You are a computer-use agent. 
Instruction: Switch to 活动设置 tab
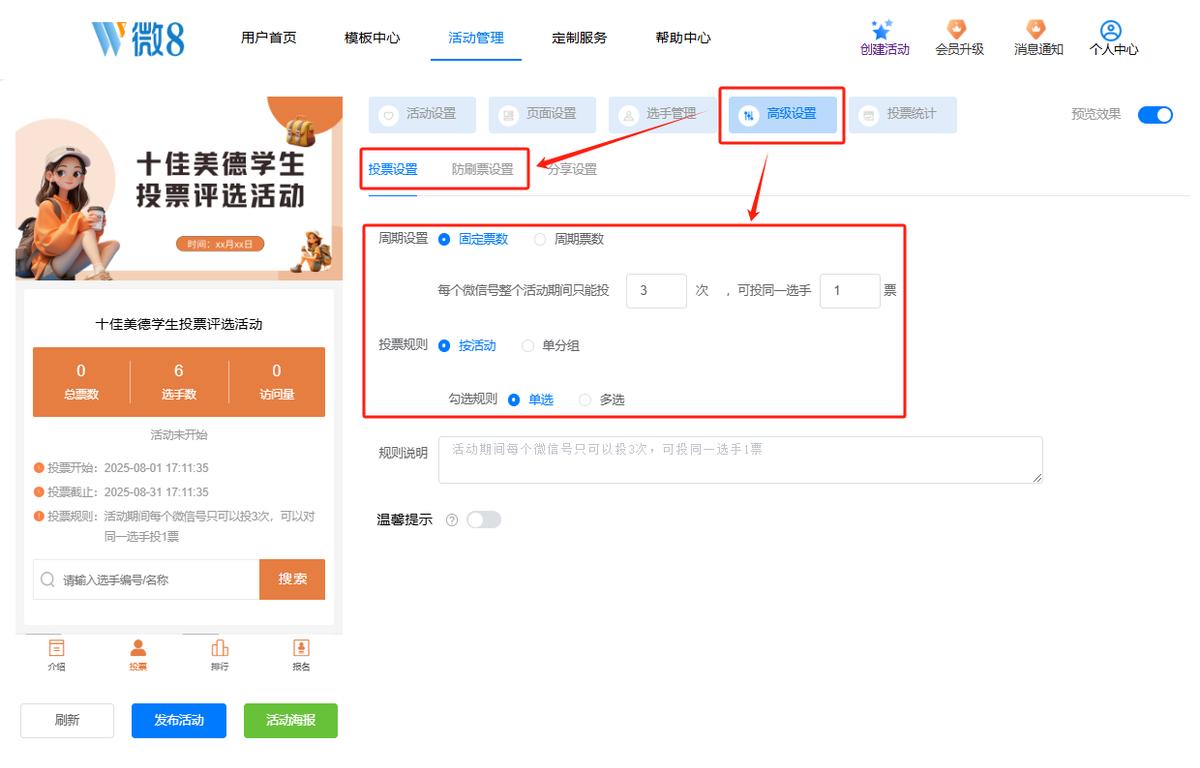click(x=422, y=115)
